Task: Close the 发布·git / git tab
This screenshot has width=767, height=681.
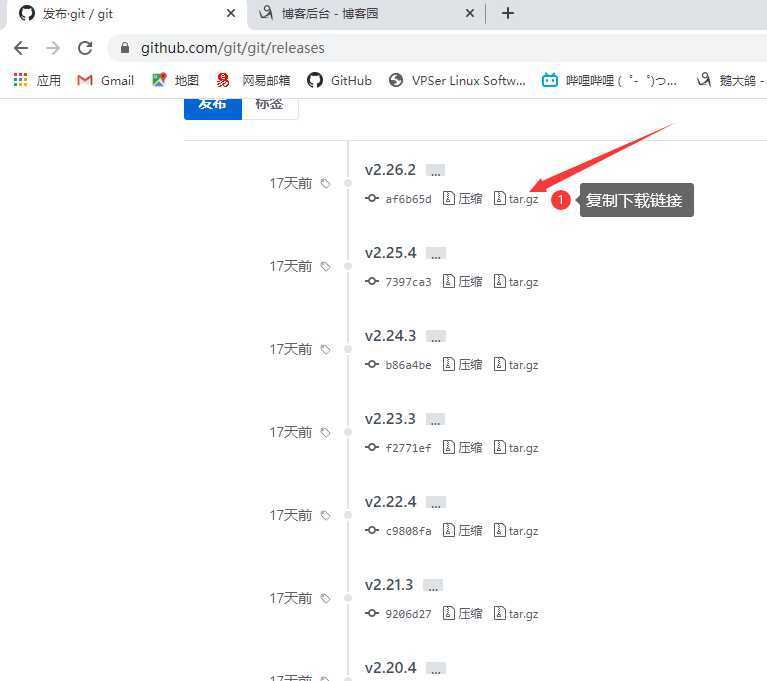Action: coord(231,13)
